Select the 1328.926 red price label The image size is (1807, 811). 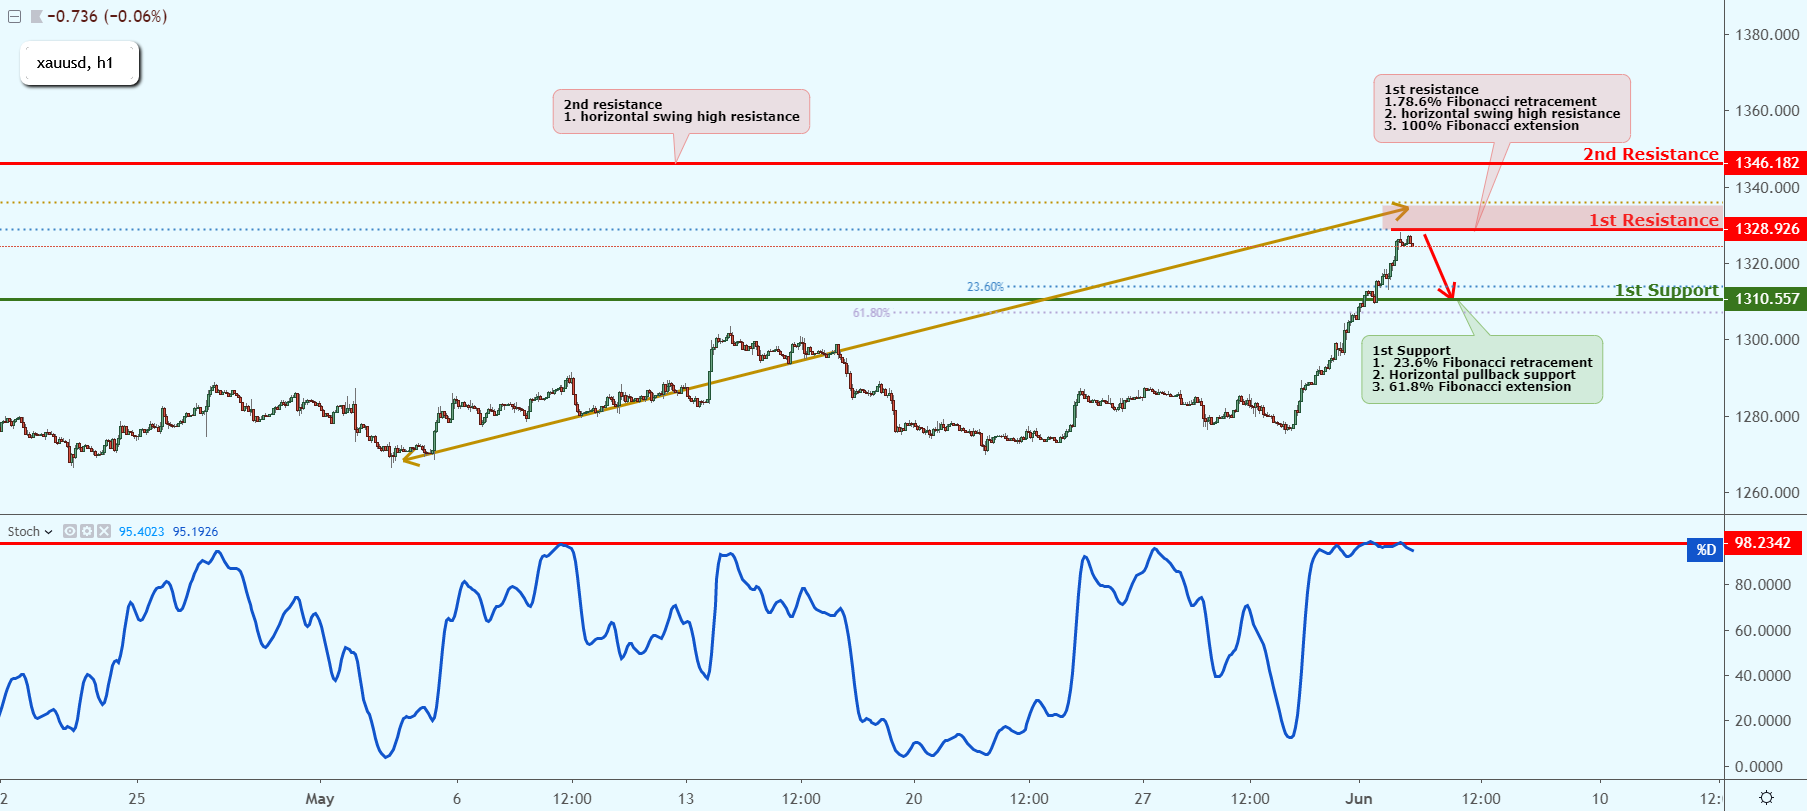[x=1766, y=229]
